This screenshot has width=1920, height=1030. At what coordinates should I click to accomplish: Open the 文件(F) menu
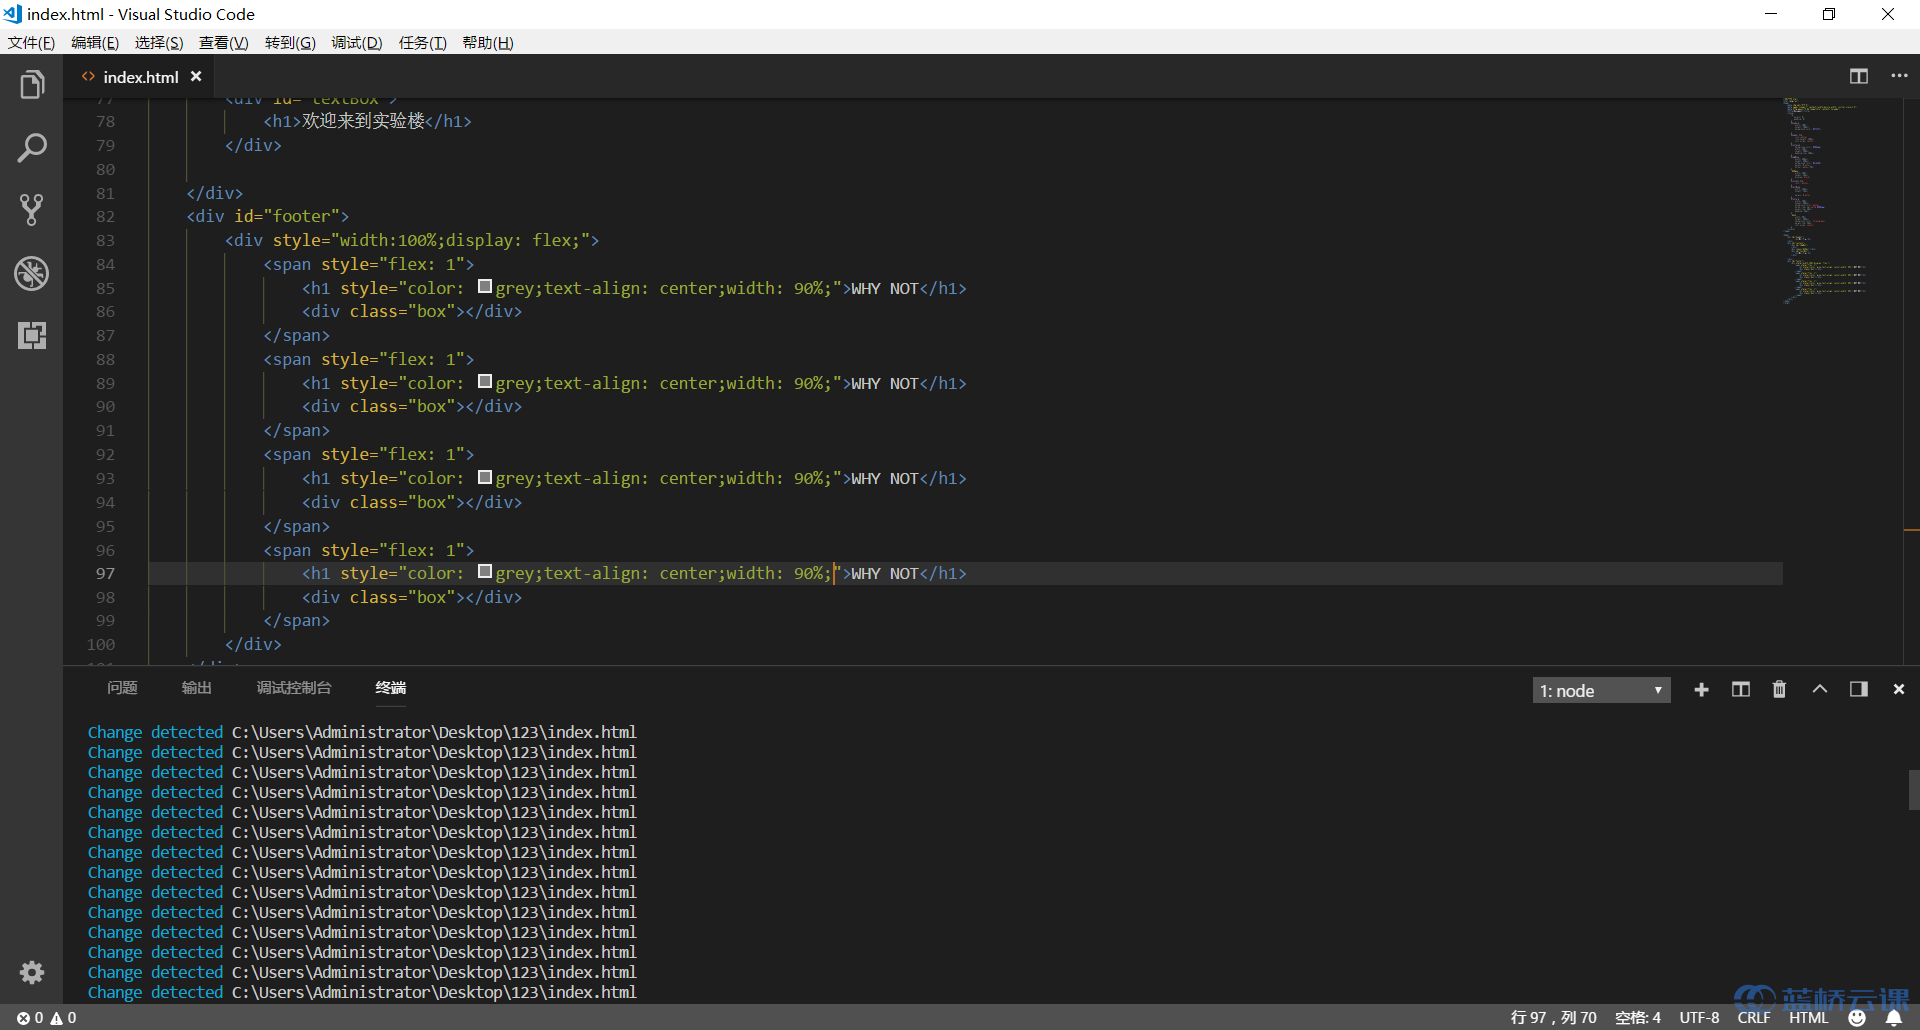pyautogui.click(x=31, y=43)
